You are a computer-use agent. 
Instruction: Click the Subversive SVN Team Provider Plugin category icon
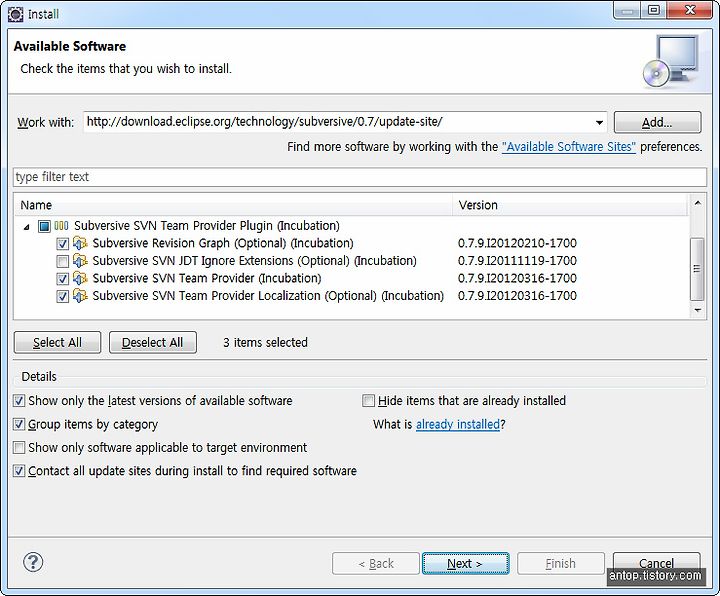coord(62,226)
